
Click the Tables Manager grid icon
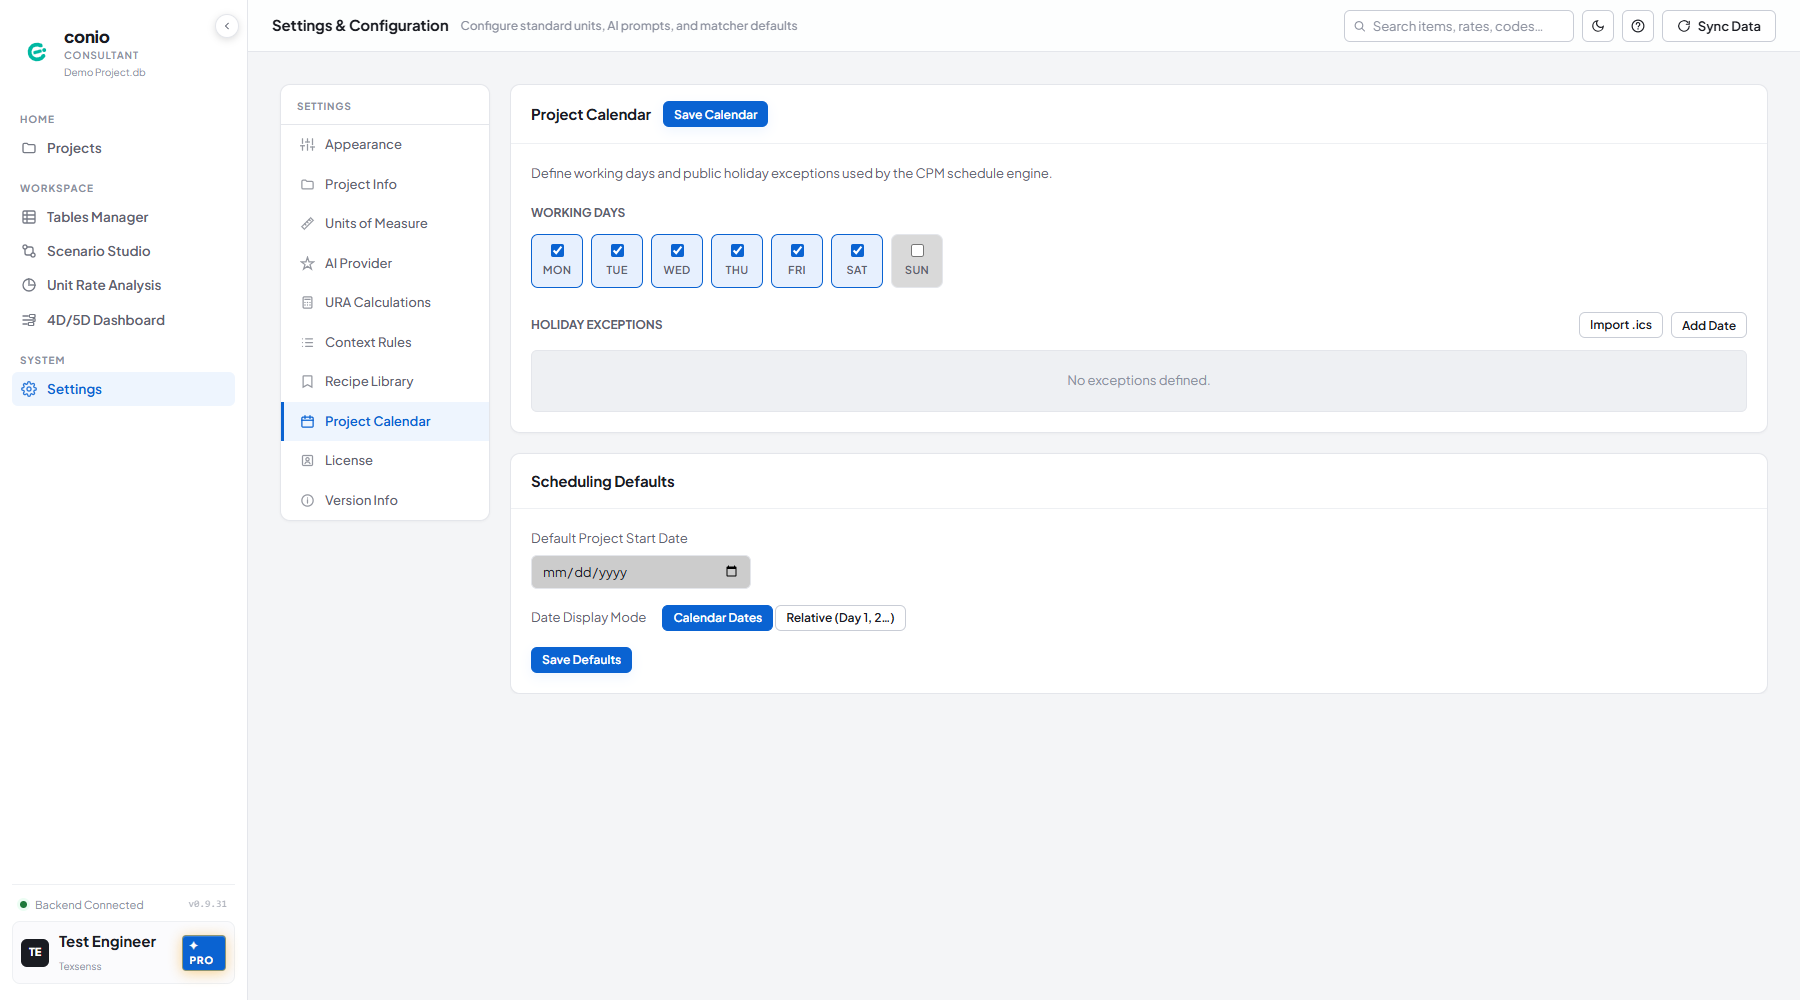29,217
